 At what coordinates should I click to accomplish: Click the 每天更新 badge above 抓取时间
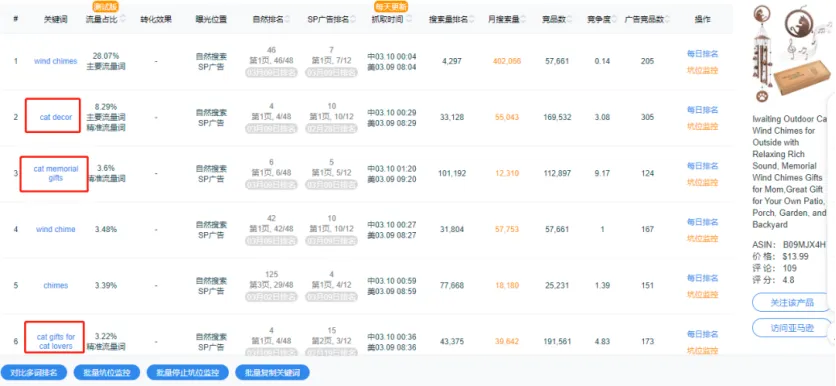click(x=390, y=6)
